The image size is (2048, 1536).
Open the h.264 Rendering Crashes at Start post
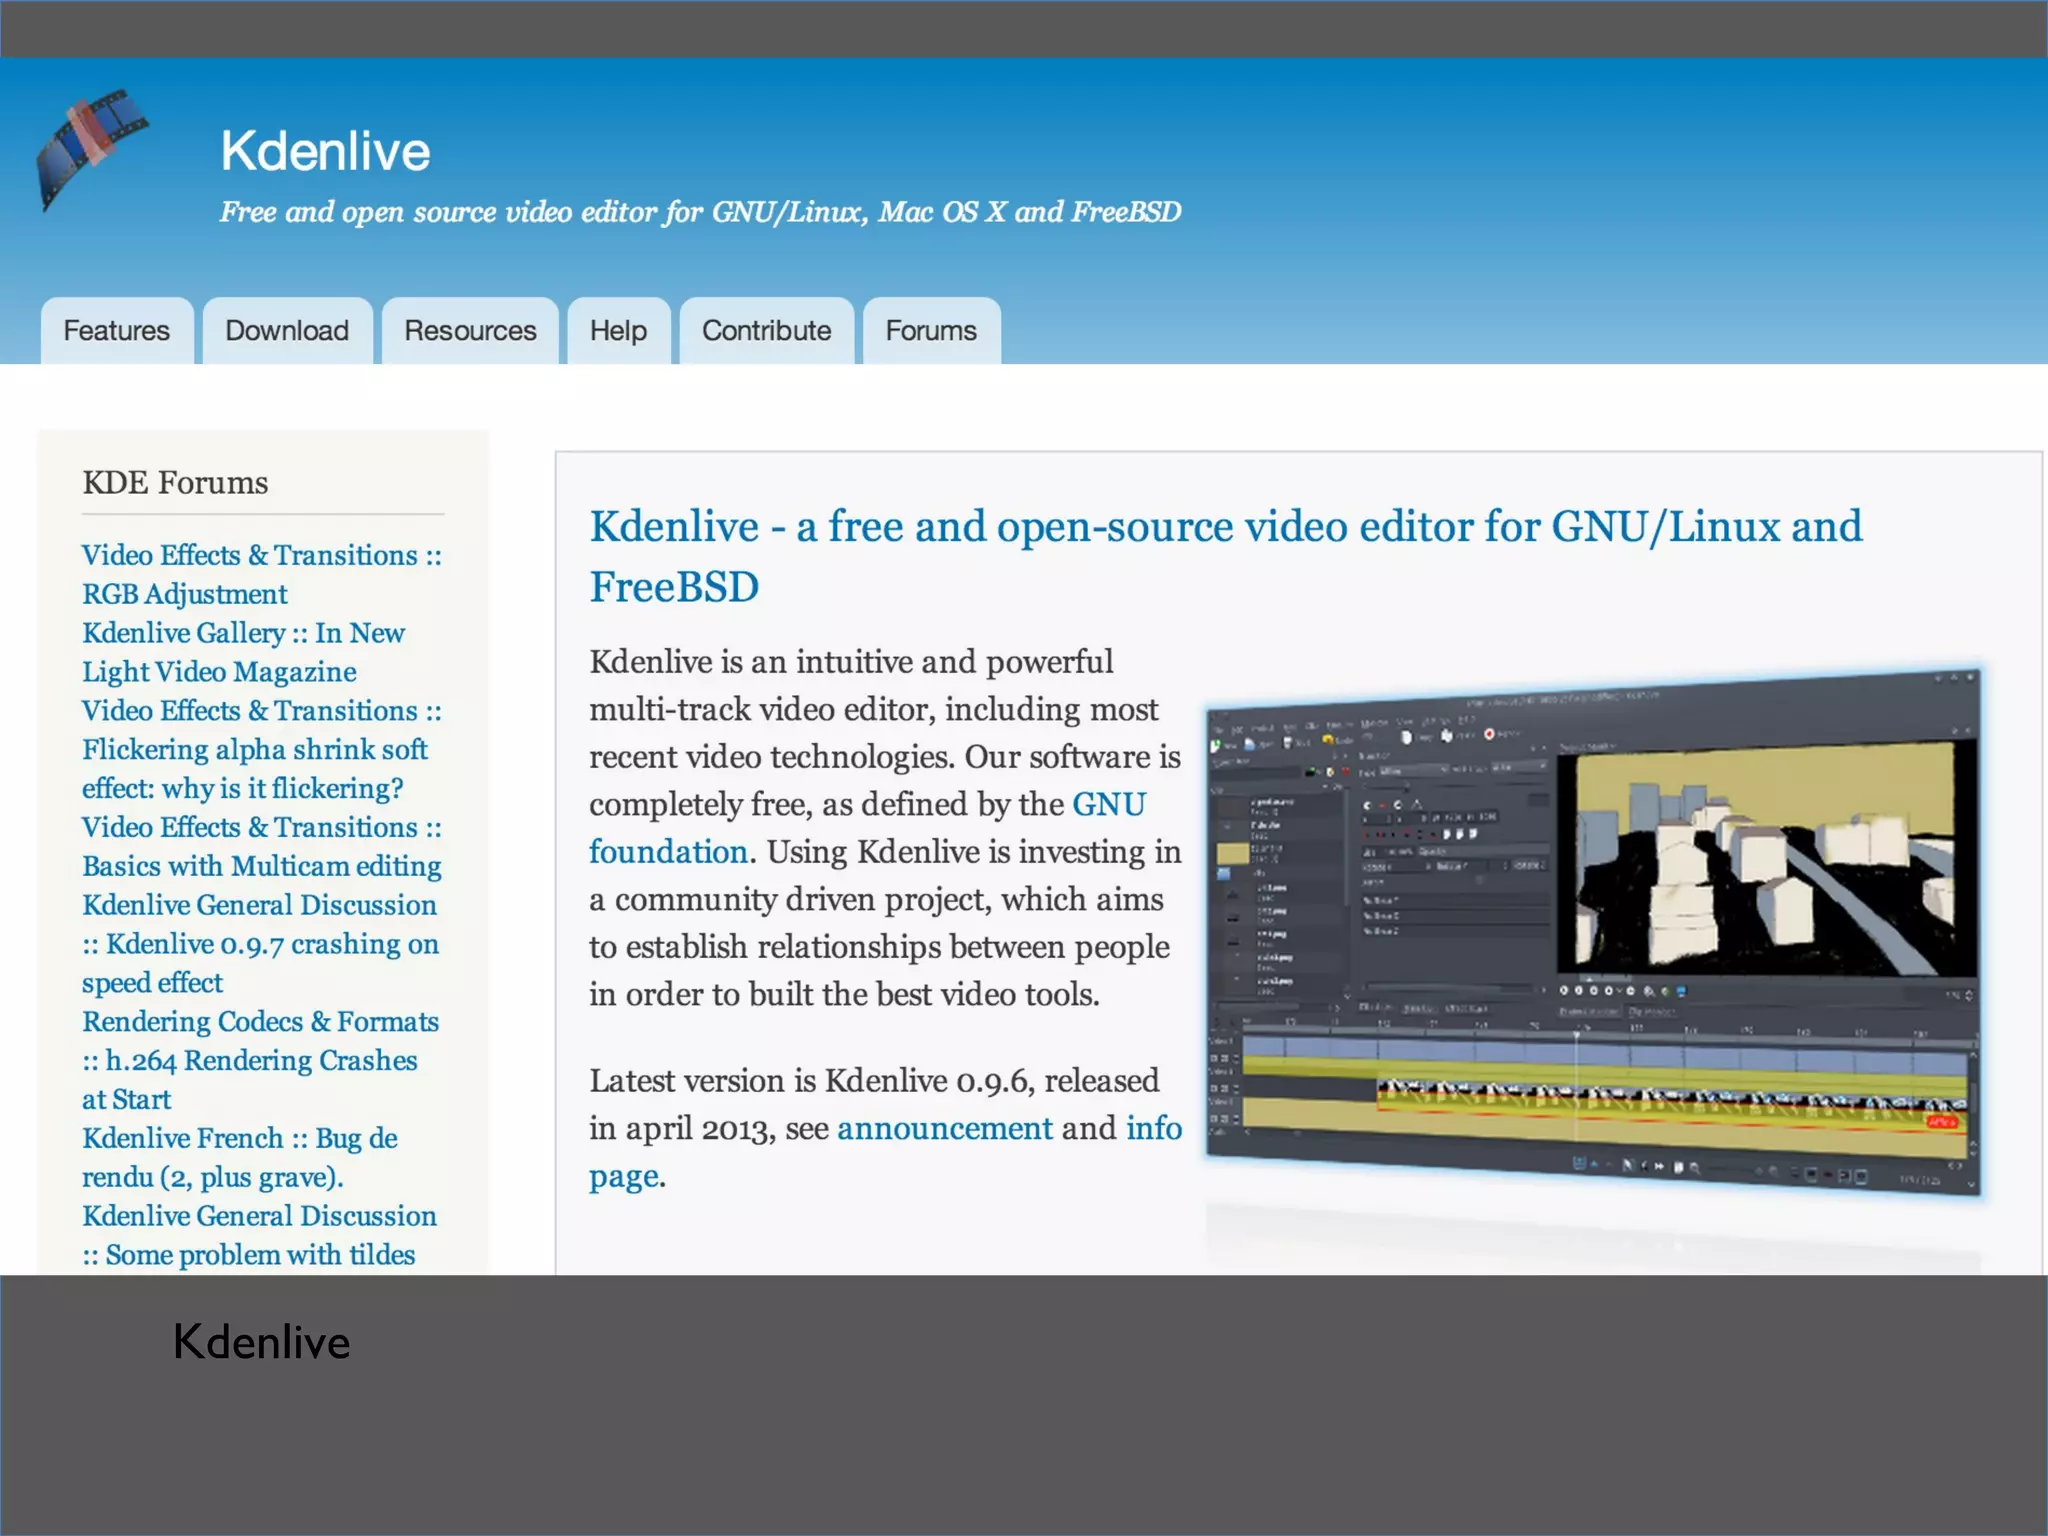[260, 1061]
